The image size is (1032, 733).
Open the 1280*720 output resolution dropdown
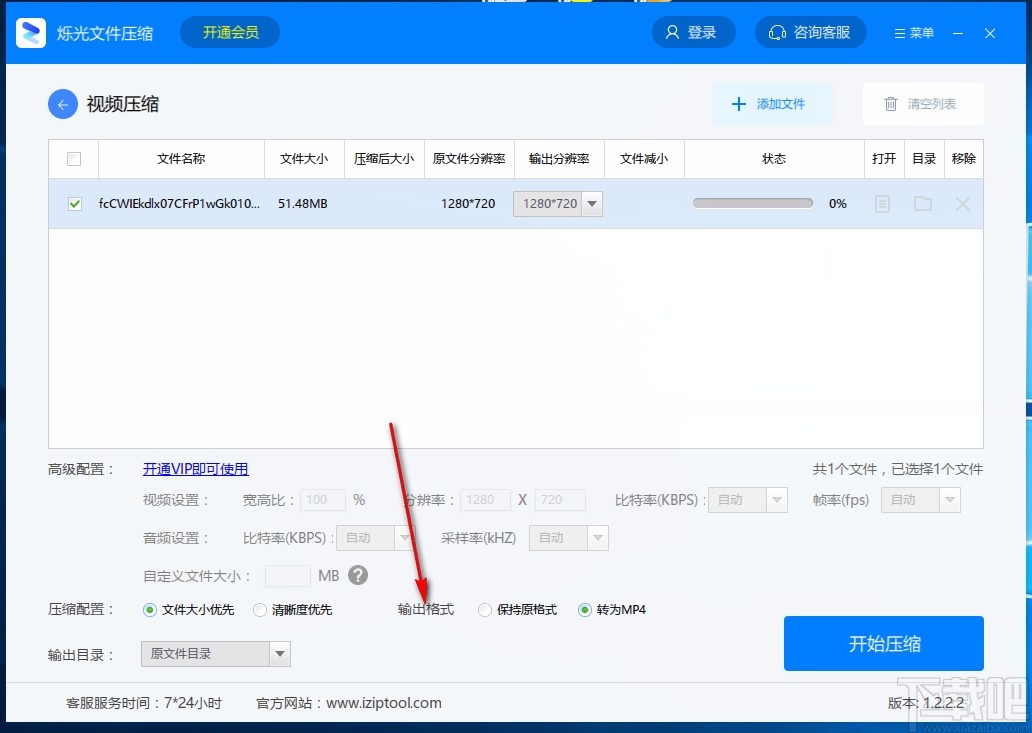[591, 204]
